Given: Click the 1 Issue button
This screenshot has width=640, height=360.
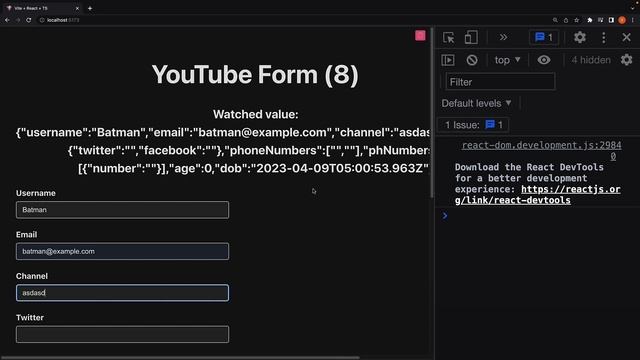Looking at the screenshot, I should (473, 125).
